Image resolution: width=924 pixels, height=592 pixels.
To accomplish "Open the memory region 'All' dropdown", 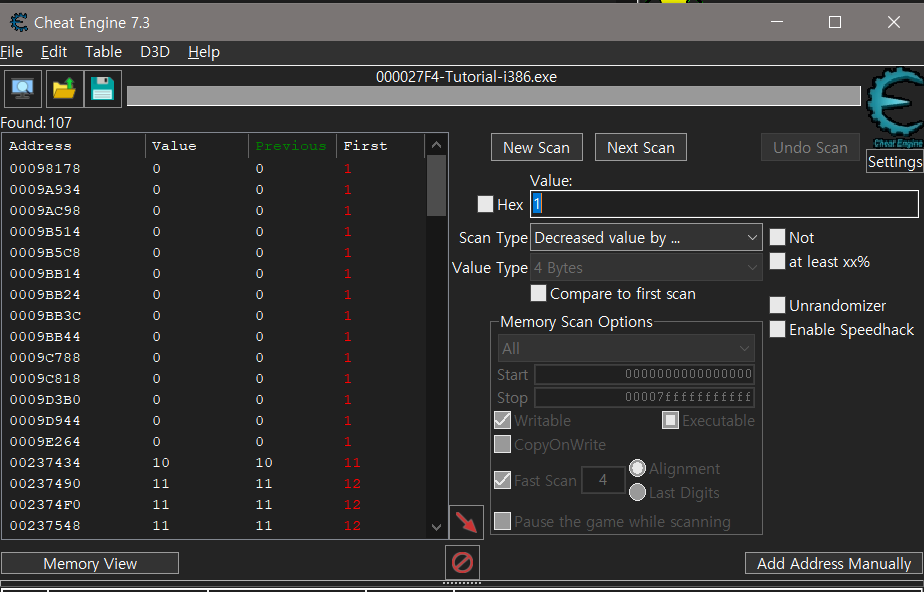I will coord(626,349).
